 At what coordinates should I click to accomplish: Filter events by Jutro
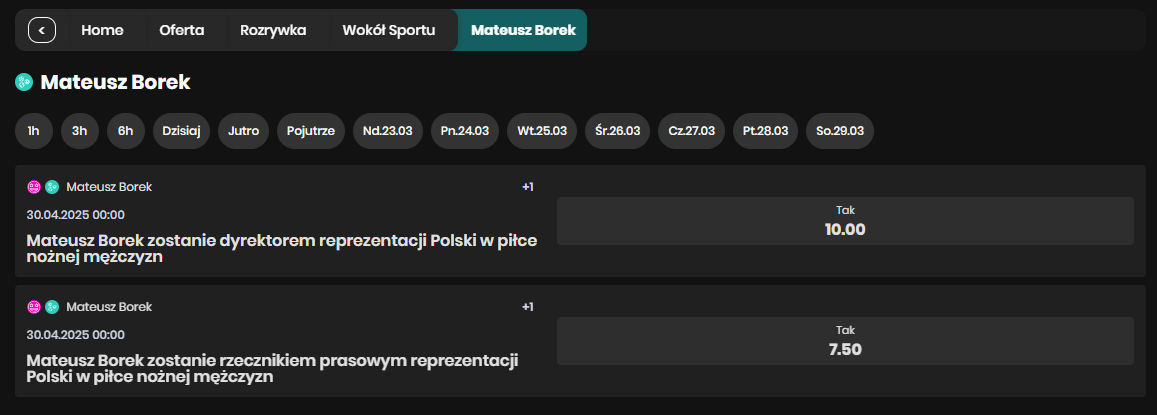coord(244,131)
